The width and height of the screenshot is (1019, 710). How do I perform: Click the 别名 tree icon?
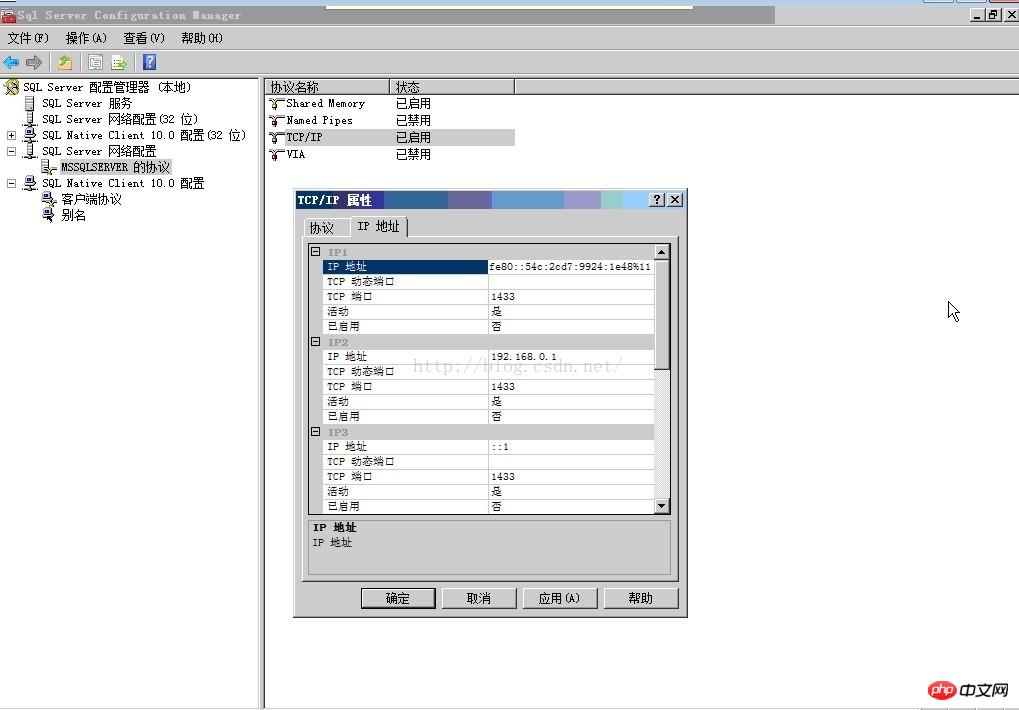tap(49, 215)
